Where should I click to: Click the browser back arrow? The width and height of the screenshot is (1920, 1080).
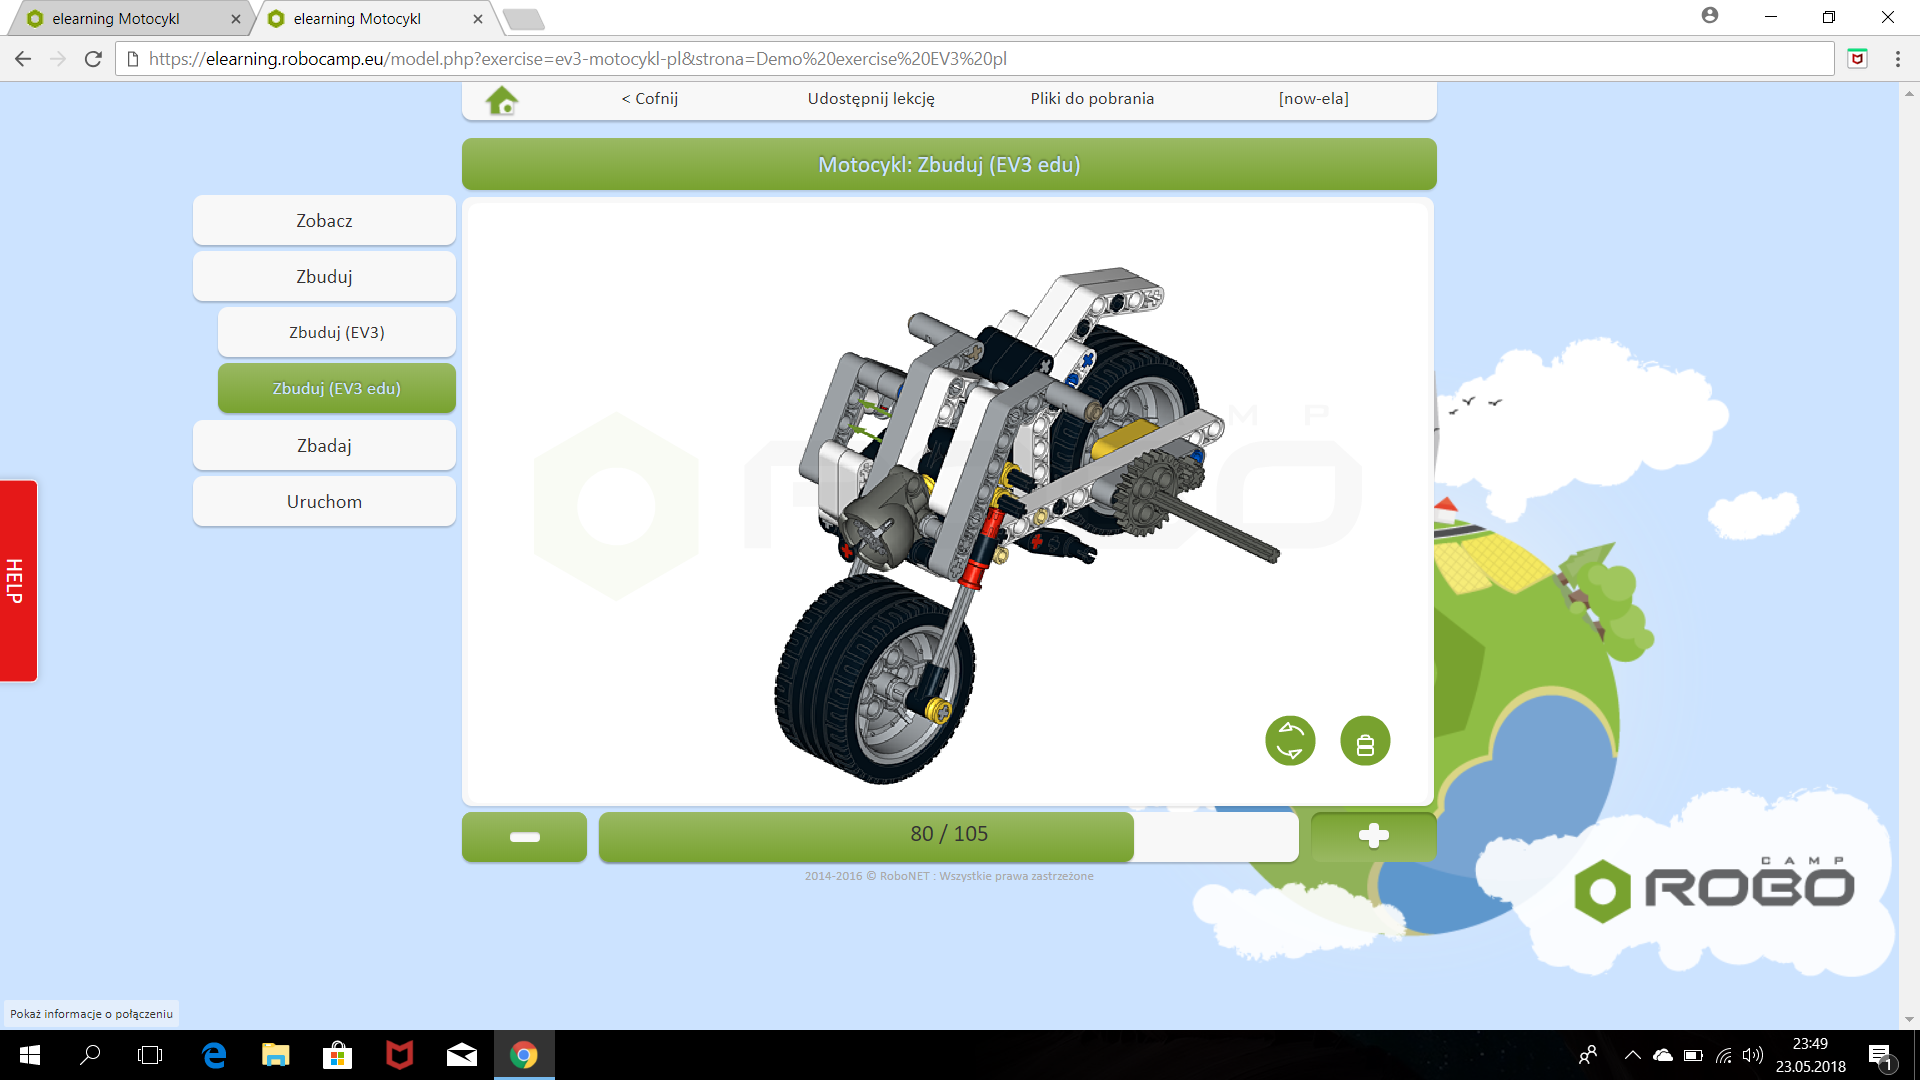(x=23, y=59)
